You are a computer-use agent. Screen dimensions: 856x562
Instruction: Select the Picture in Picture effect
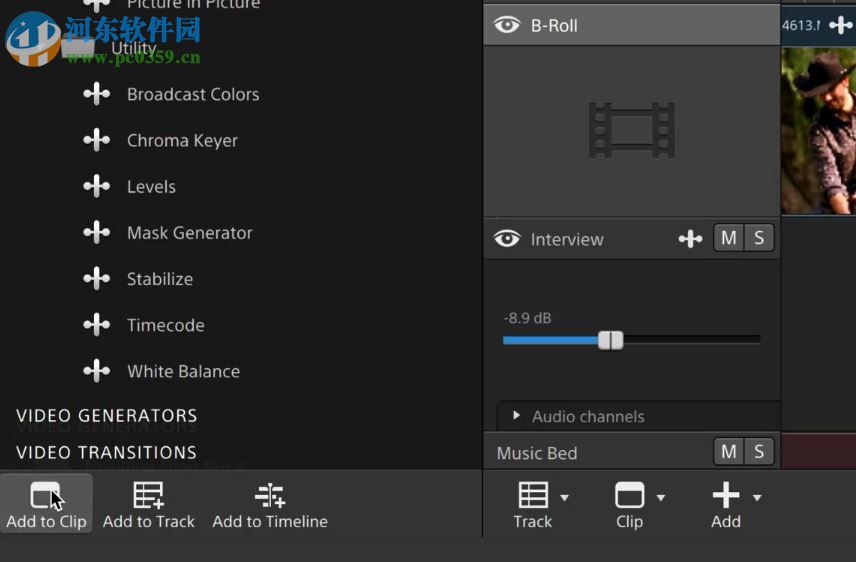click(x=193, y=5)
